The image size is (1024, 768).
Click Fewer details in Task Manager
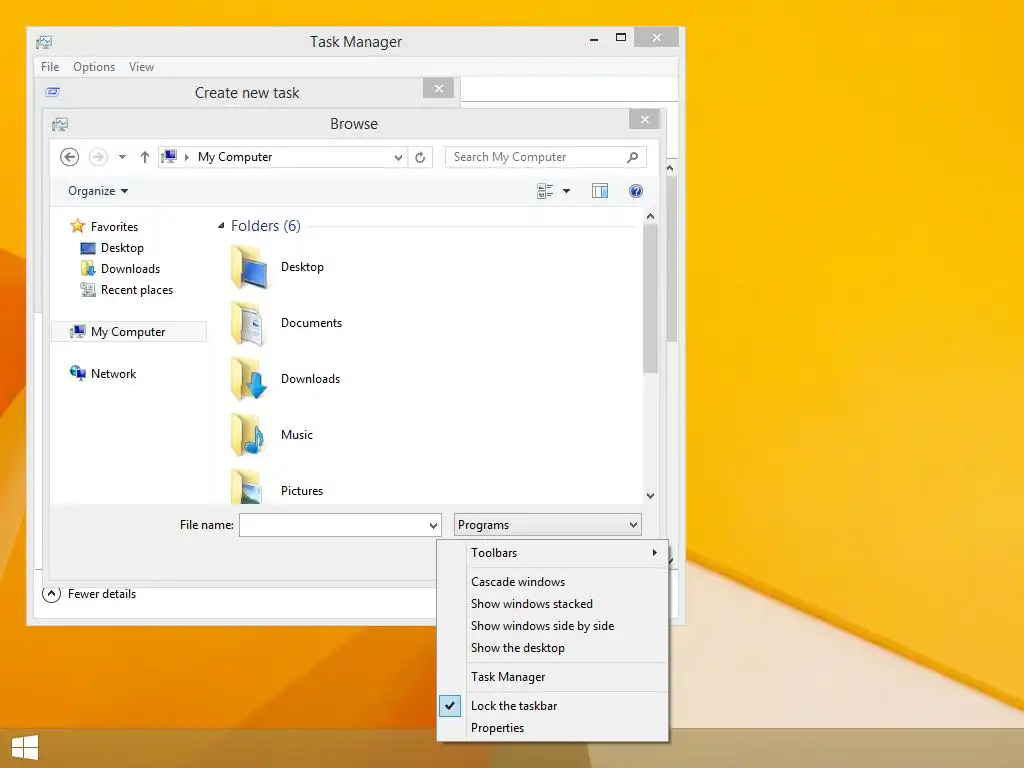pos(89,594)
